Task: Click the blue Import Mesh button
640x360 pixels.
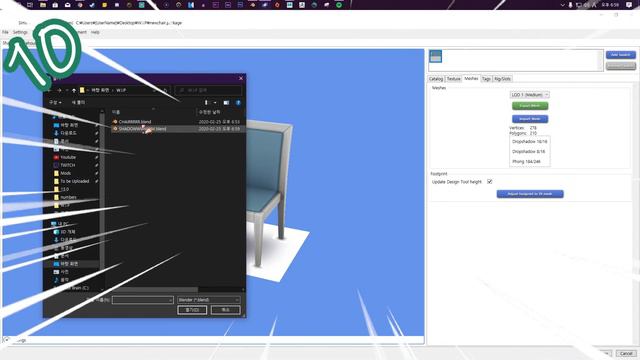Action: (530, 119)
